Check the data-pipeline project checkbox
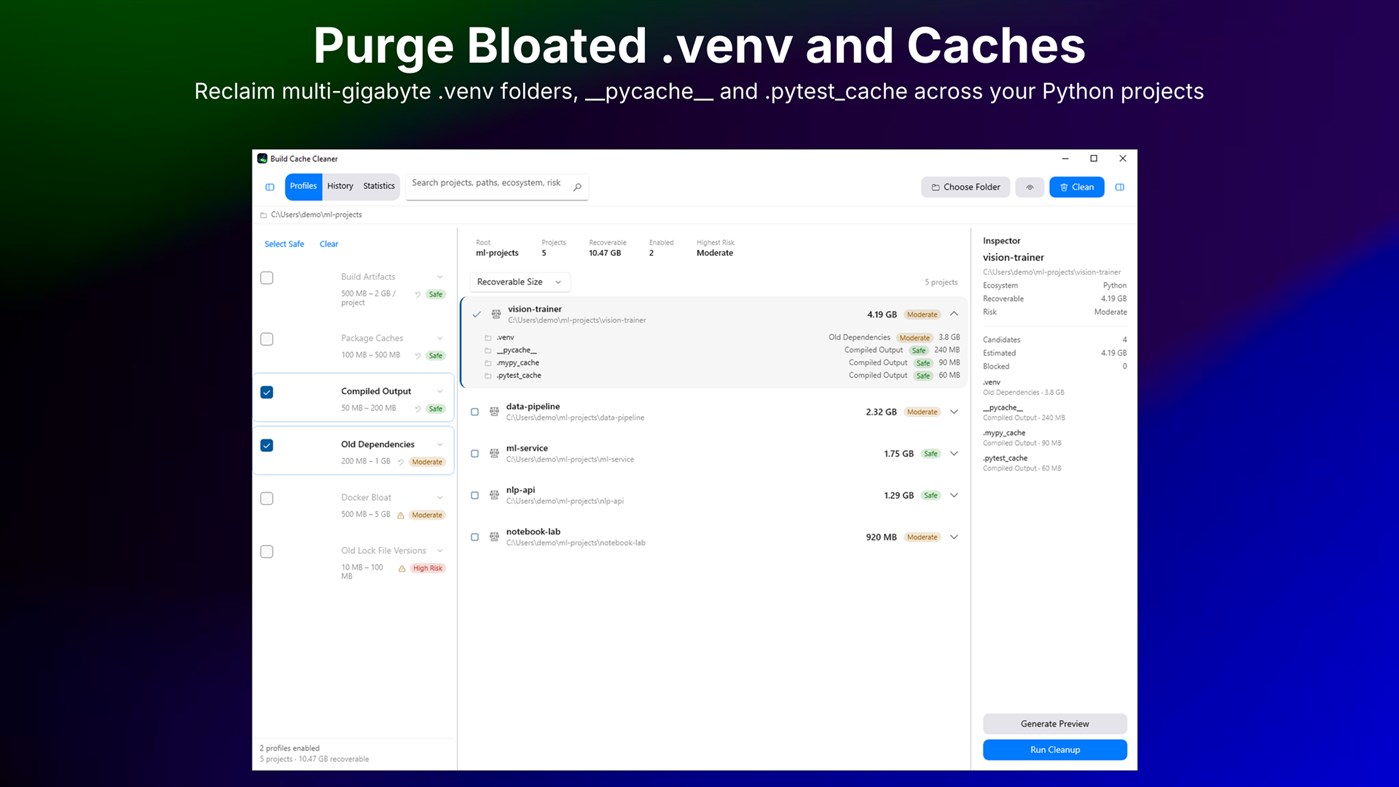1399x787 pixels. click(475, 412)
